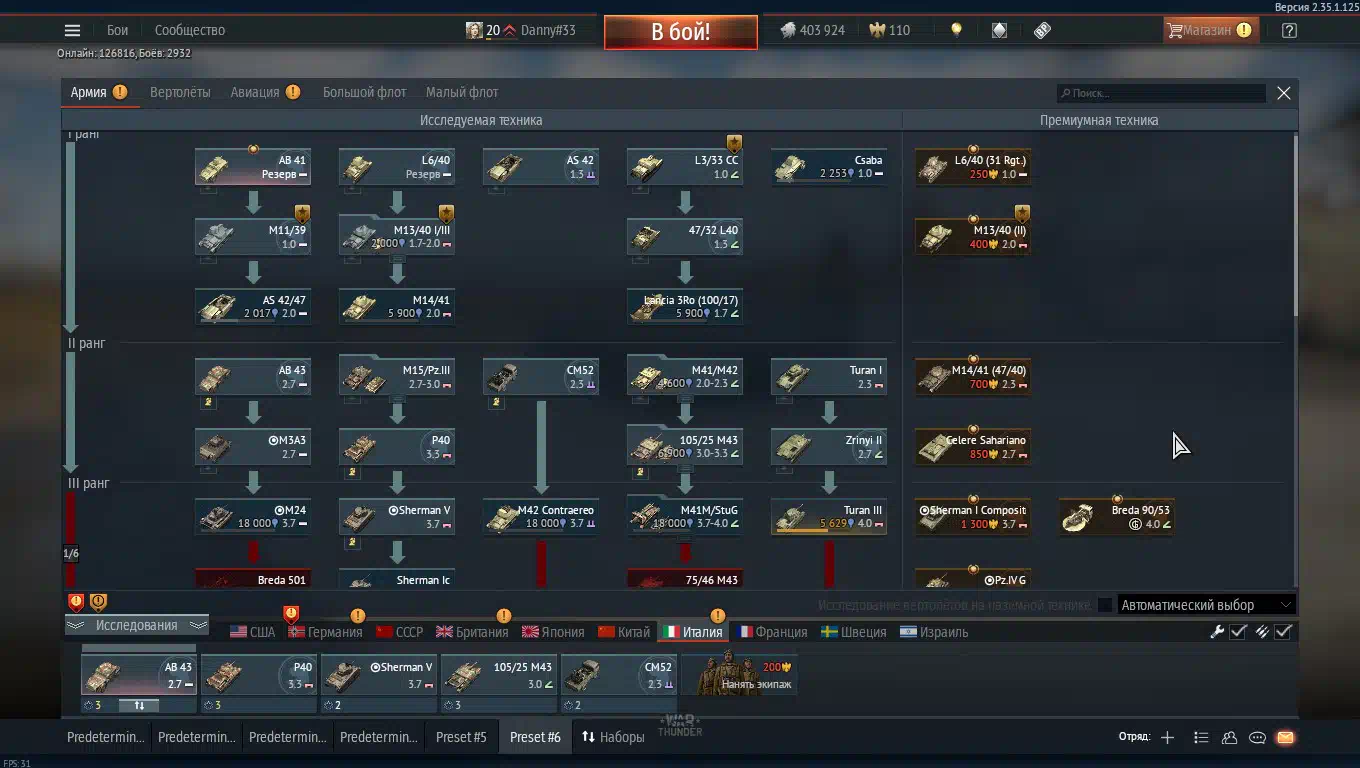Select the Sherman V crew slot

click(x=379, y=675)
